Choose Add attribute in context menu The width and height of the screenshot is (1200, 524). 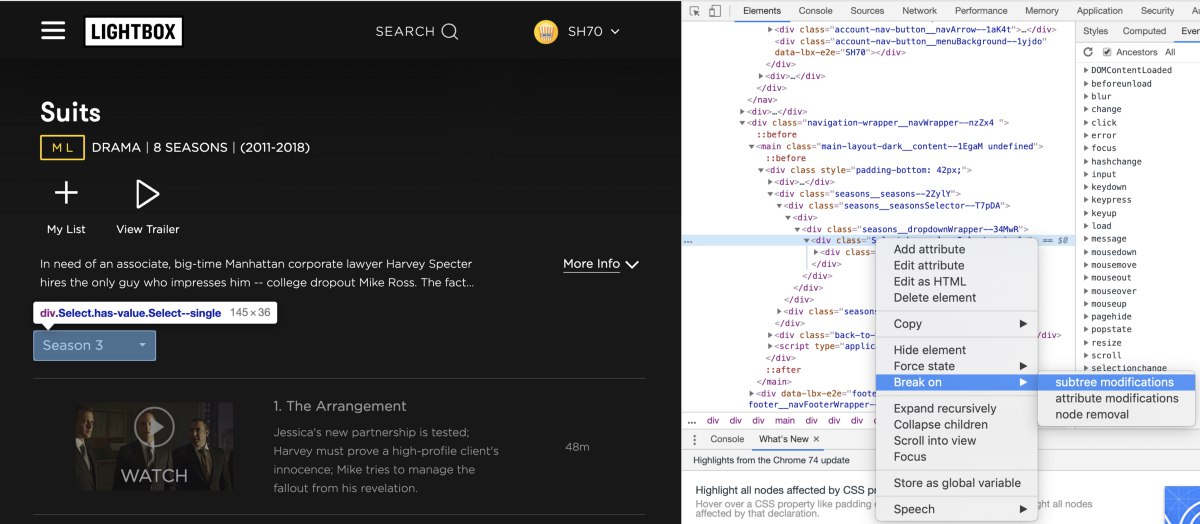(929, 250)
